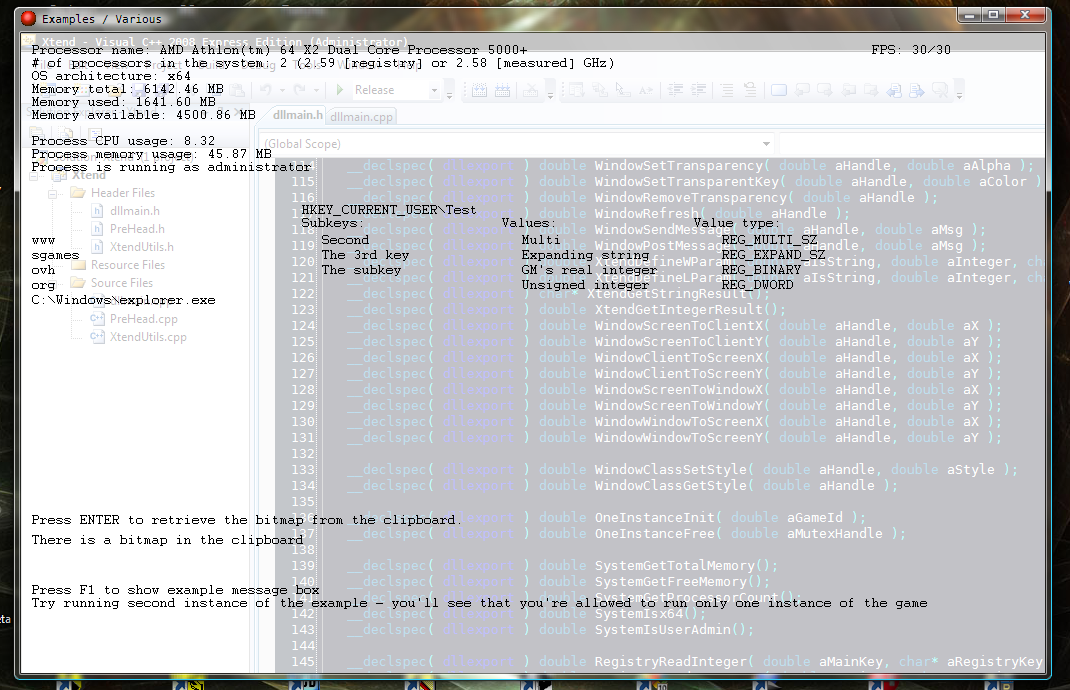This screenshot has height=690, width=1070.
Task: Click the red ball icon in the title bar
Action: pyautogui.click(x=29, y=18)
